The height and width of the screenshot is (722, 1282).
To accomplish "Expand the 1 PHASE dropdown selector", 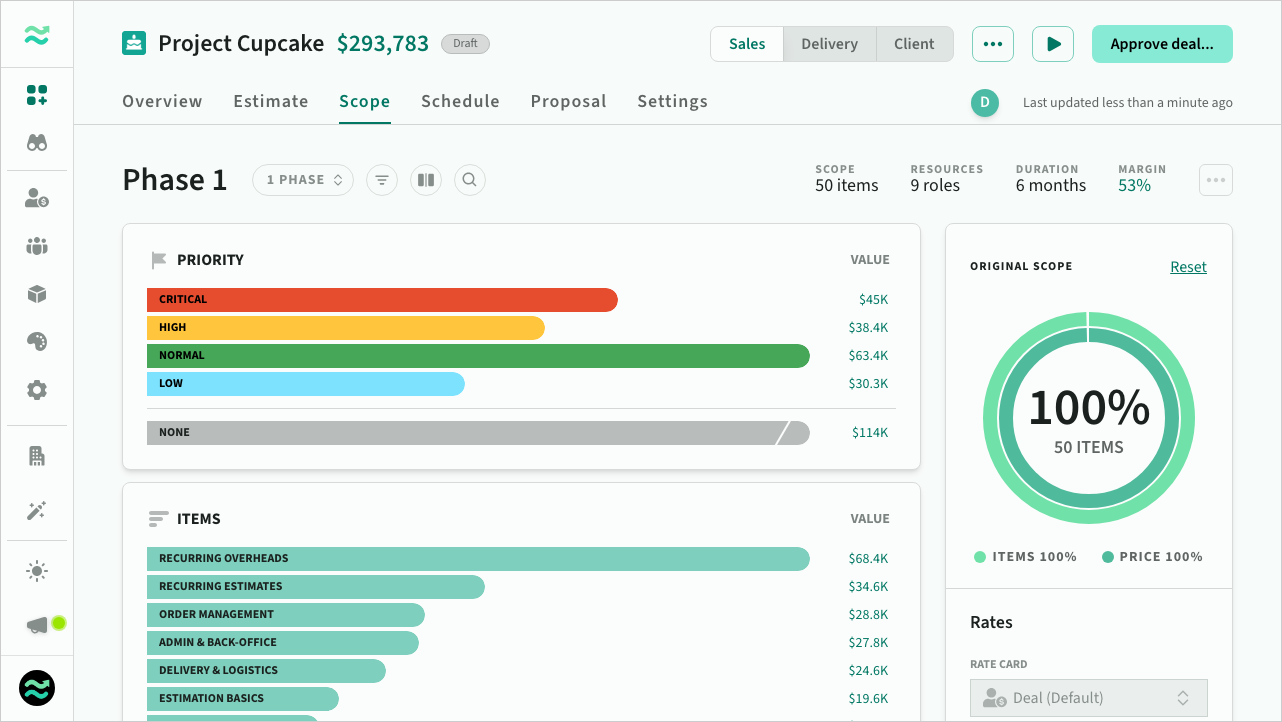I will point(303,180).
